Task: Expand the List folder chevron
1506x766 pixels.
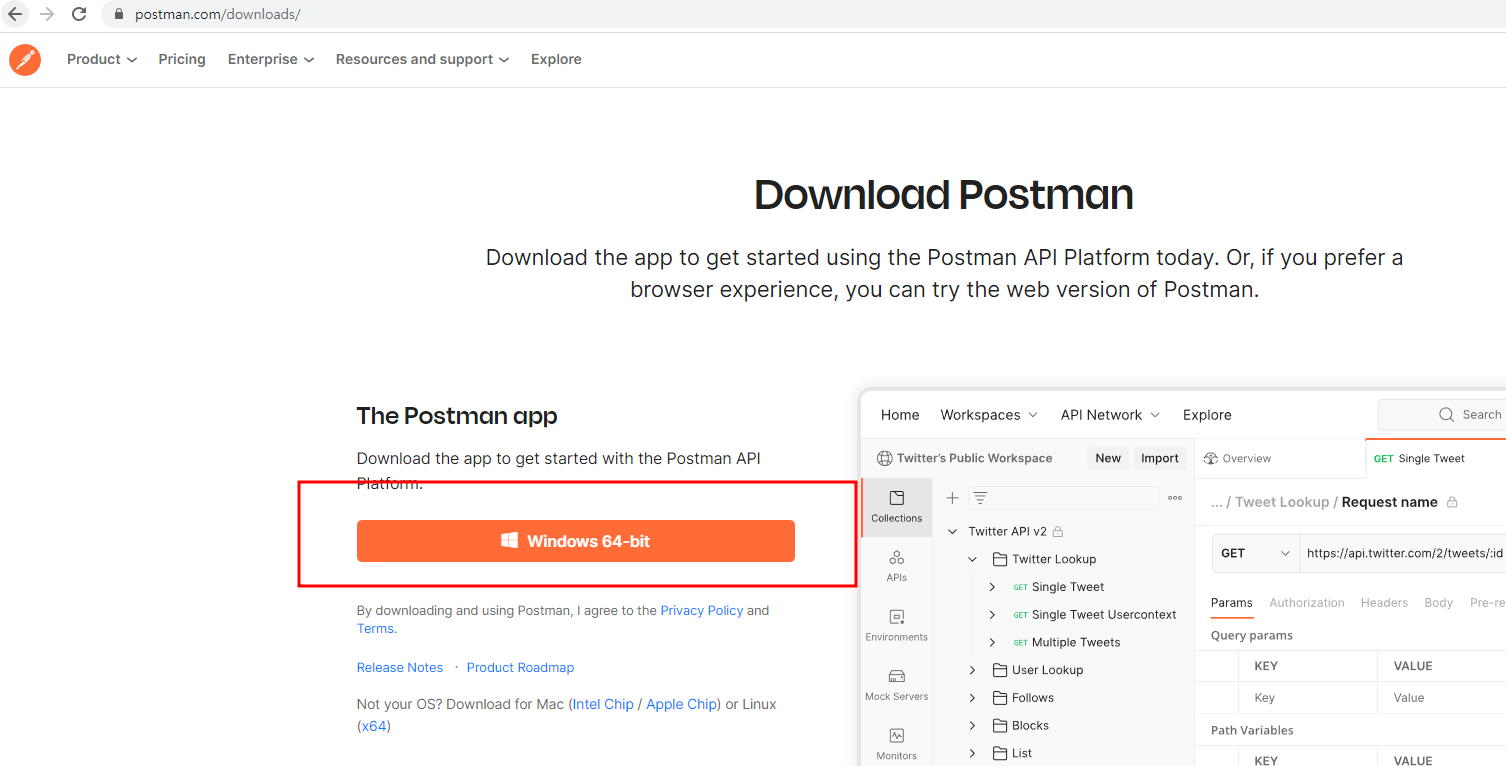Action: pos(972,753)
